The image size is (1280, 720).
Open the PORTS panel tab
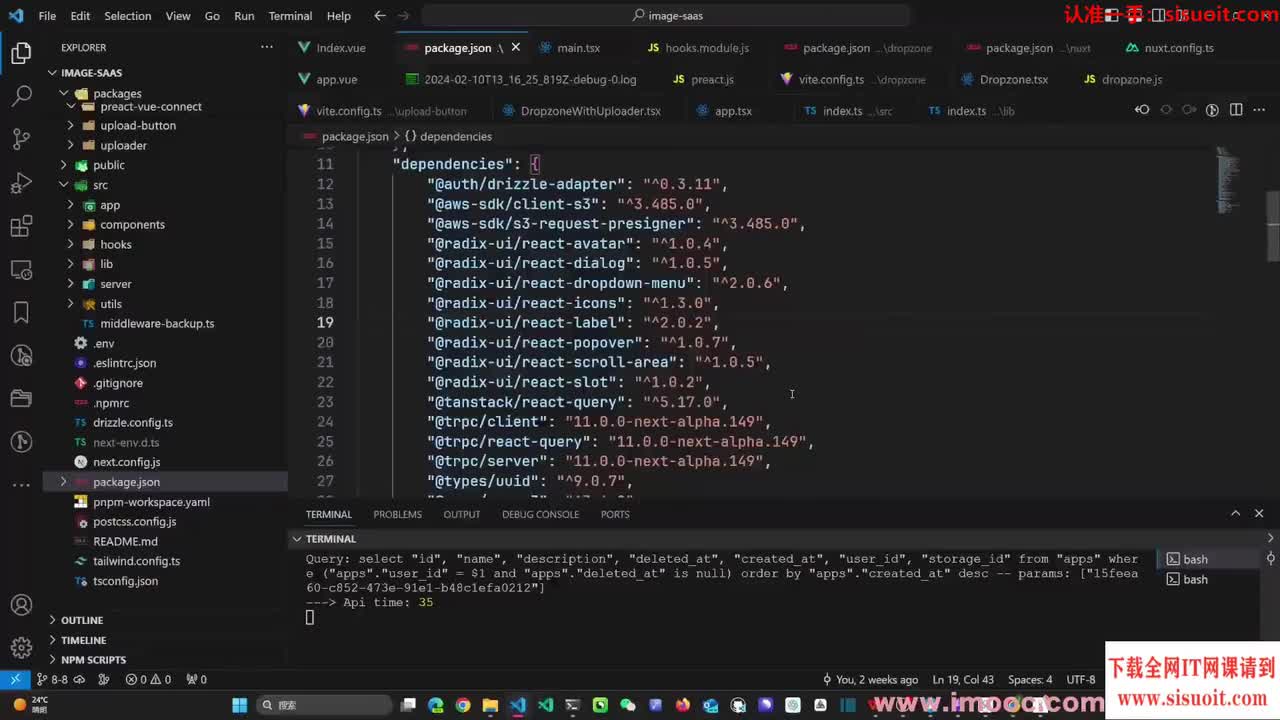pos(615,514)
